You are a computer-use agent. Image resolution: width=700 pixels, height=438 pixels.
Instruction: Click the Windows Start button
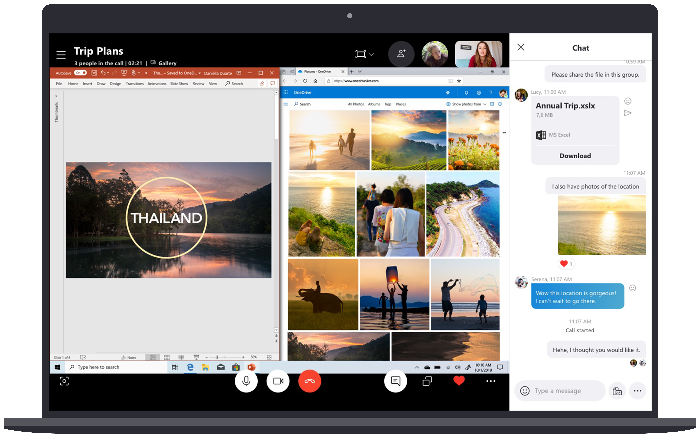coord(57,367)
